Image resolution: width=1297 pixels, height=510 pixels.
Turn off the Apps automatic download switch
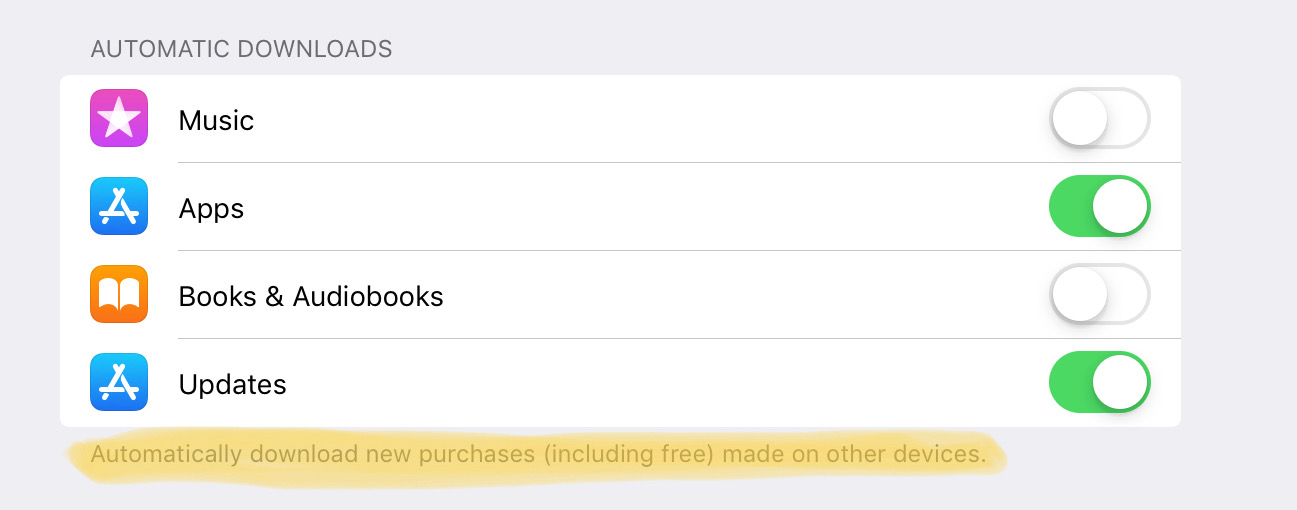point(1099,207)
